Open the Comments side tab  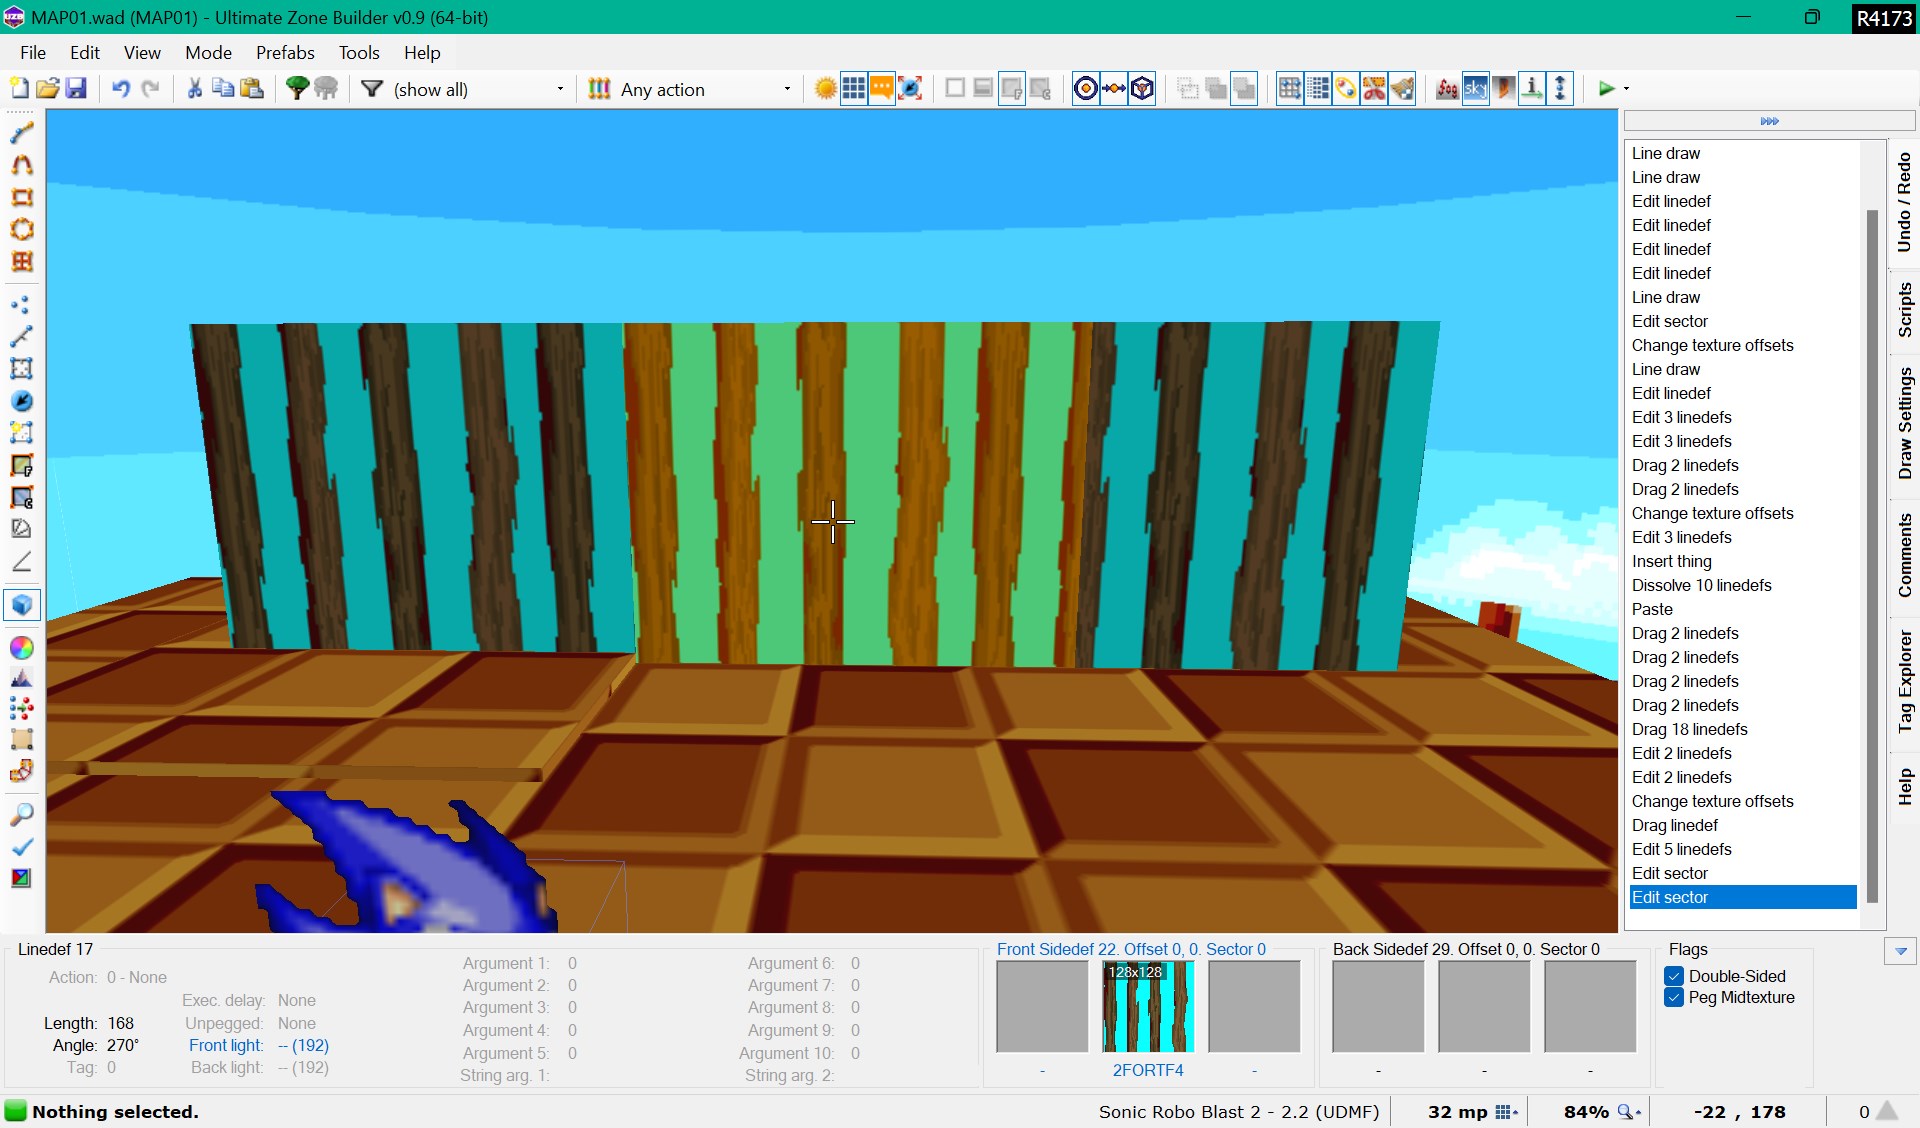click(1904, 556)
